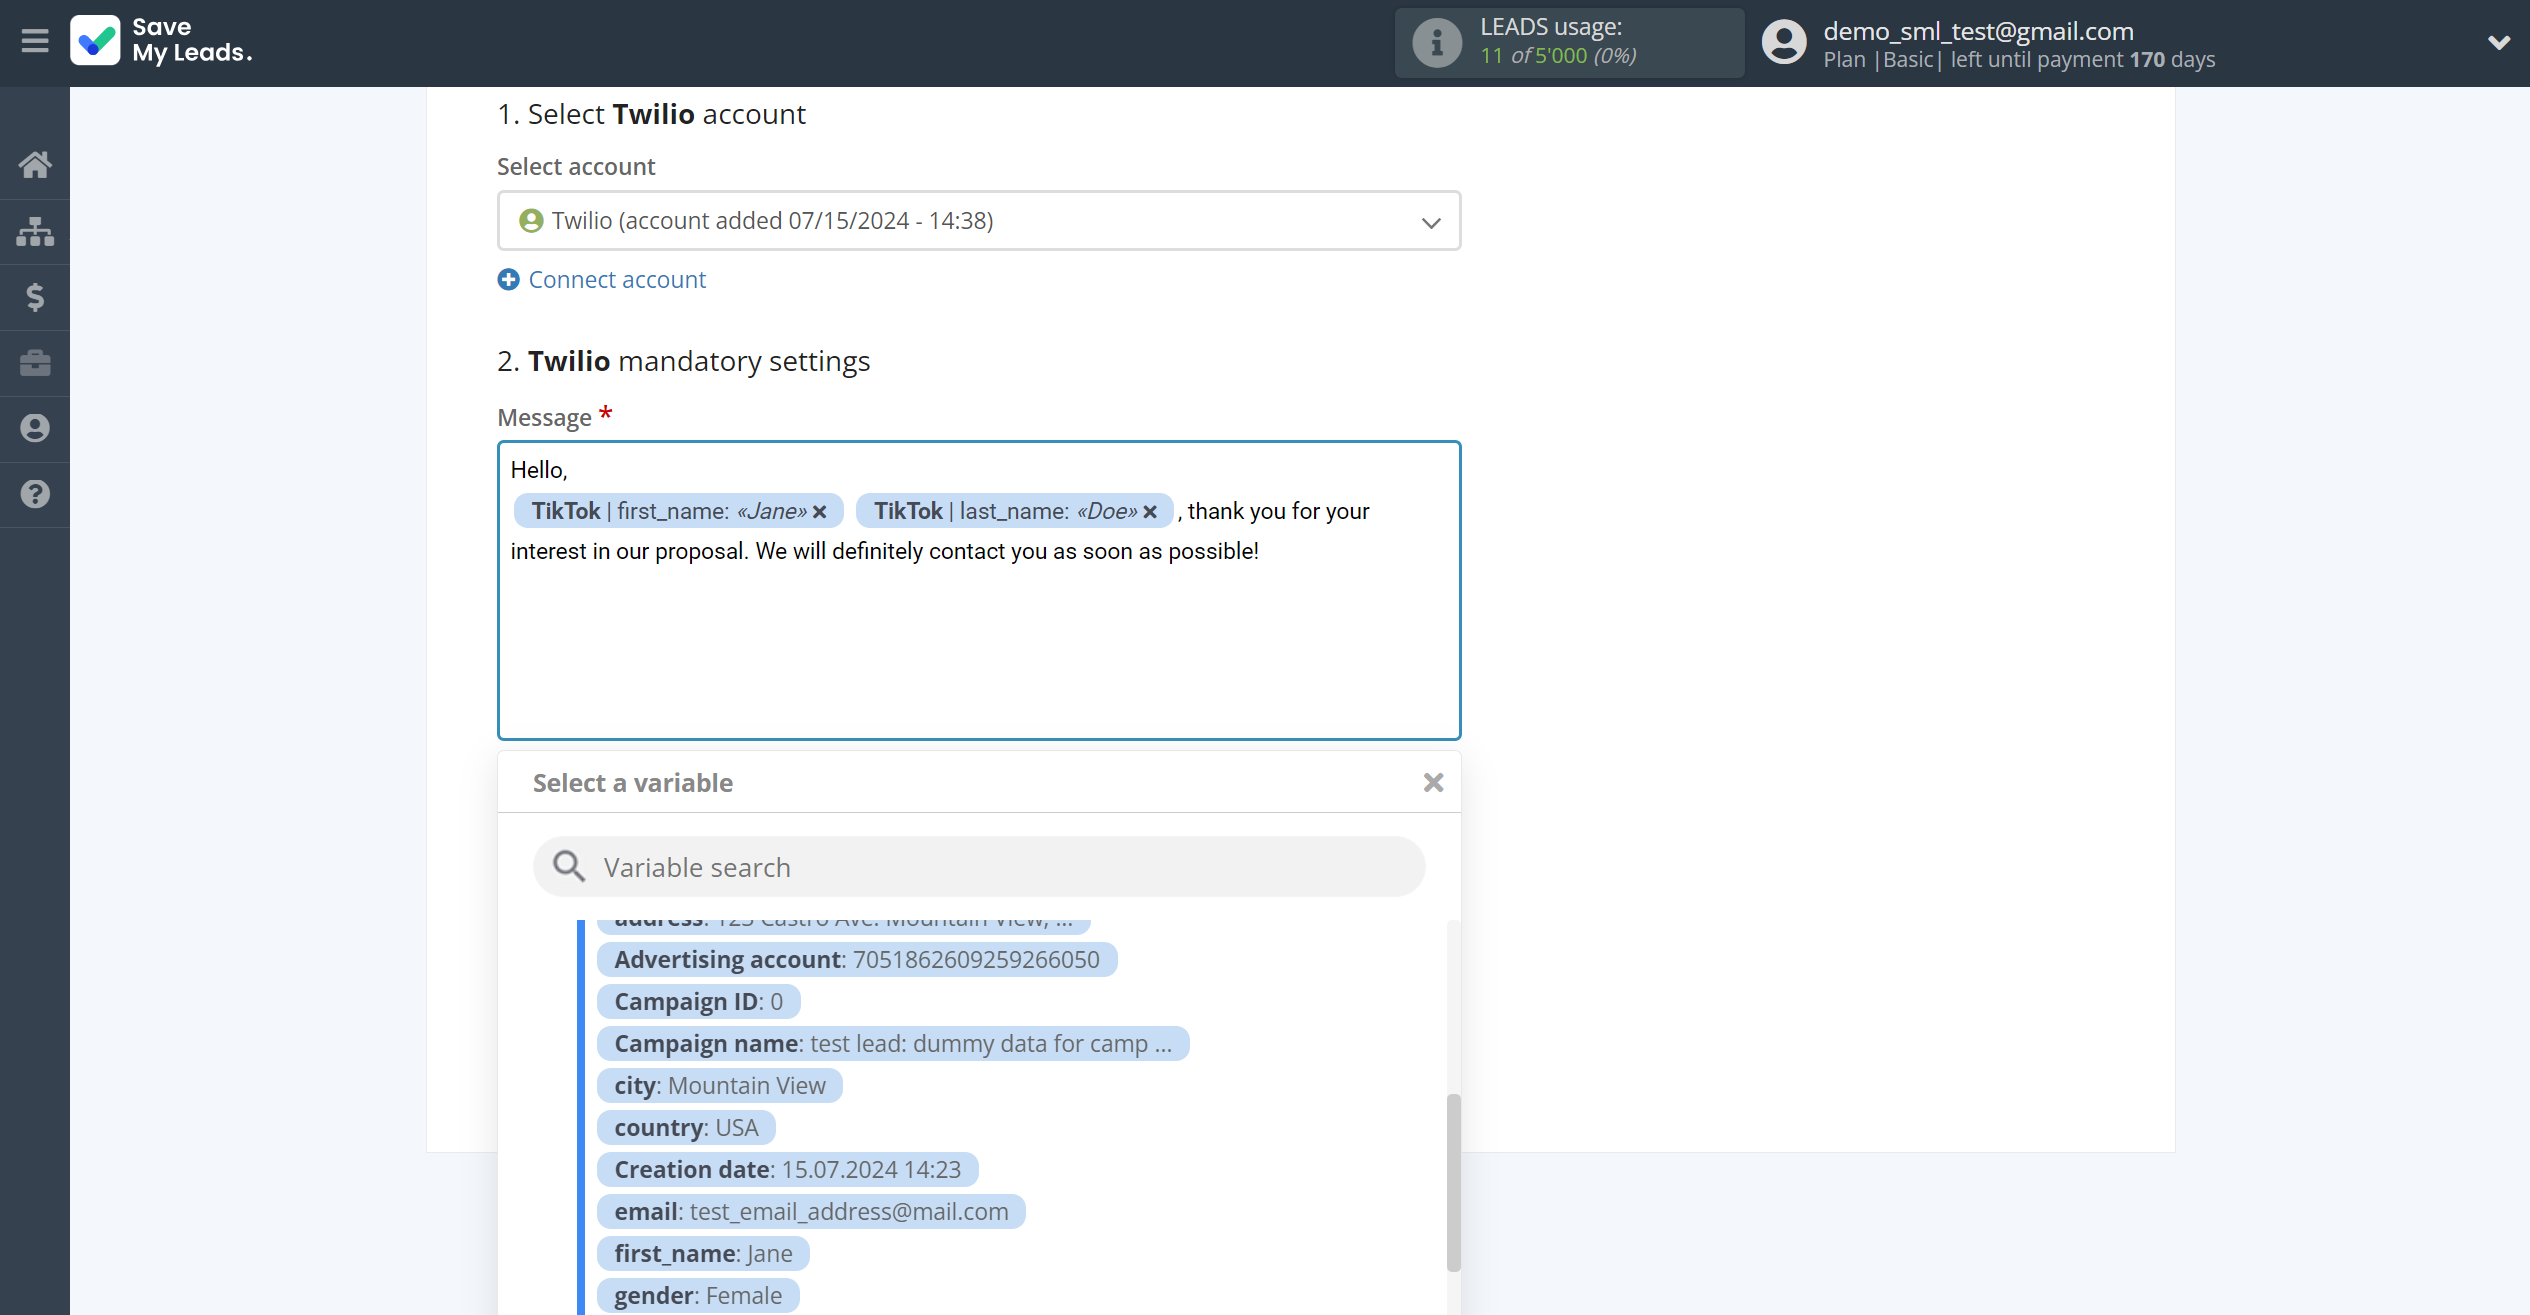Click Connect account link

(x=617, y=280)
